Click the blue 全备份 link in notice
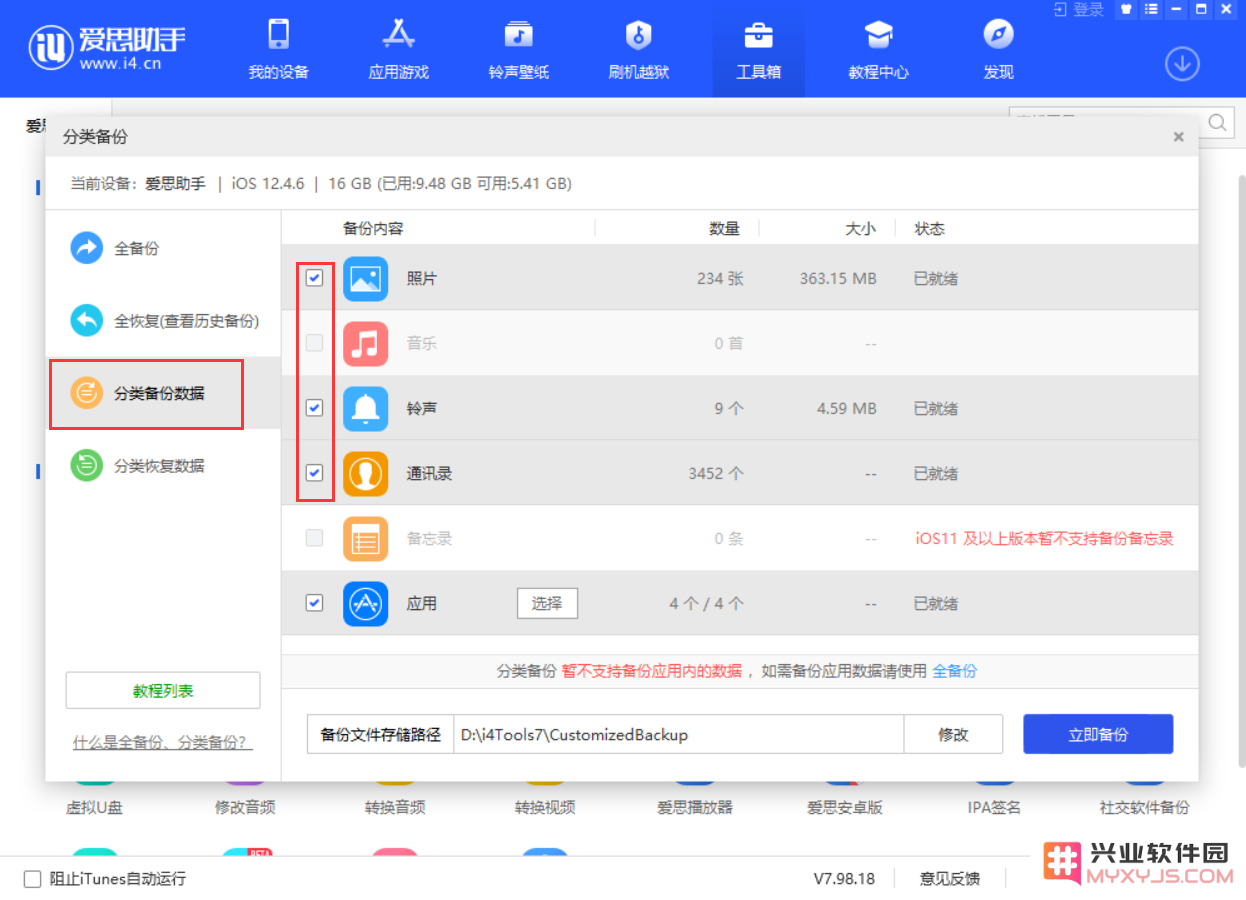Image resolution: width=1246 pixels, height=900 pixels. (x=955, y=671)
